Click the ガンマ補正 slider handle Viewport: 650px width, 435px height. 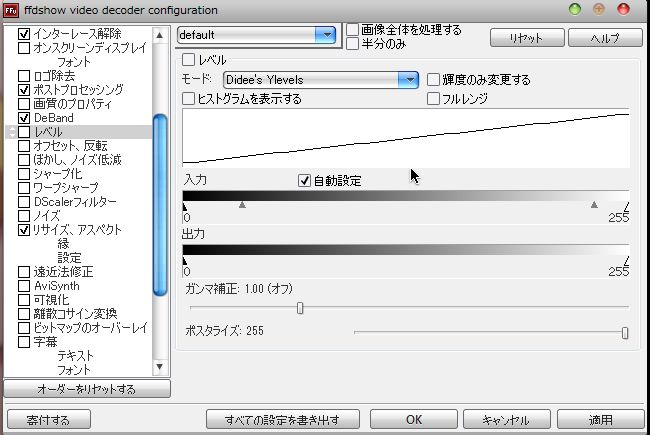[300, 308]
